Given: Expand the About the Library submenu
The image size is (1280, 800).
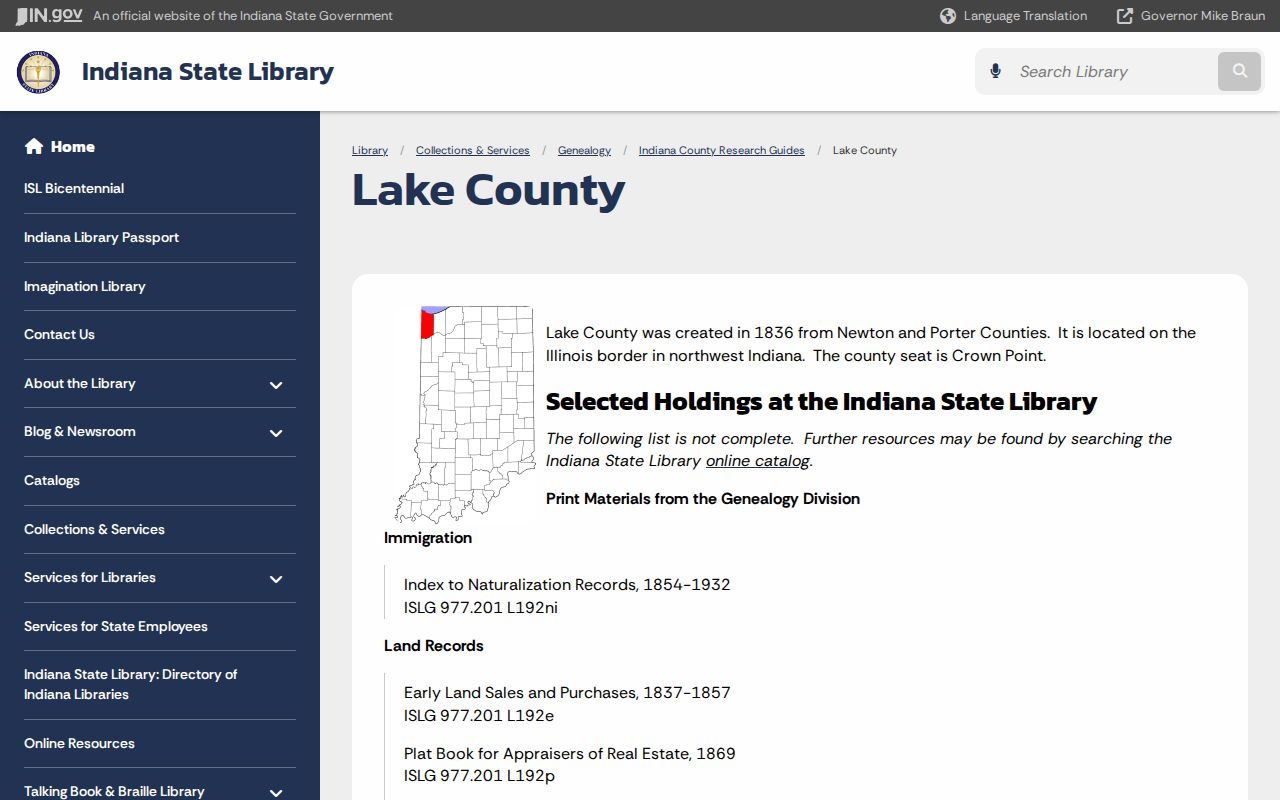Looking at the screenshot, I should point(276,385).
